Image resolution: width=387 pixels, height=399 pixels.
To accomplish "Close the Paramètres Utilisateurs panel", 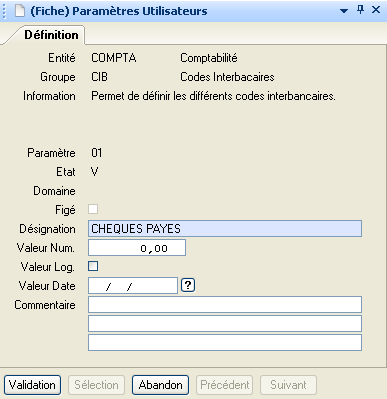I will click(x=376, y=10).
